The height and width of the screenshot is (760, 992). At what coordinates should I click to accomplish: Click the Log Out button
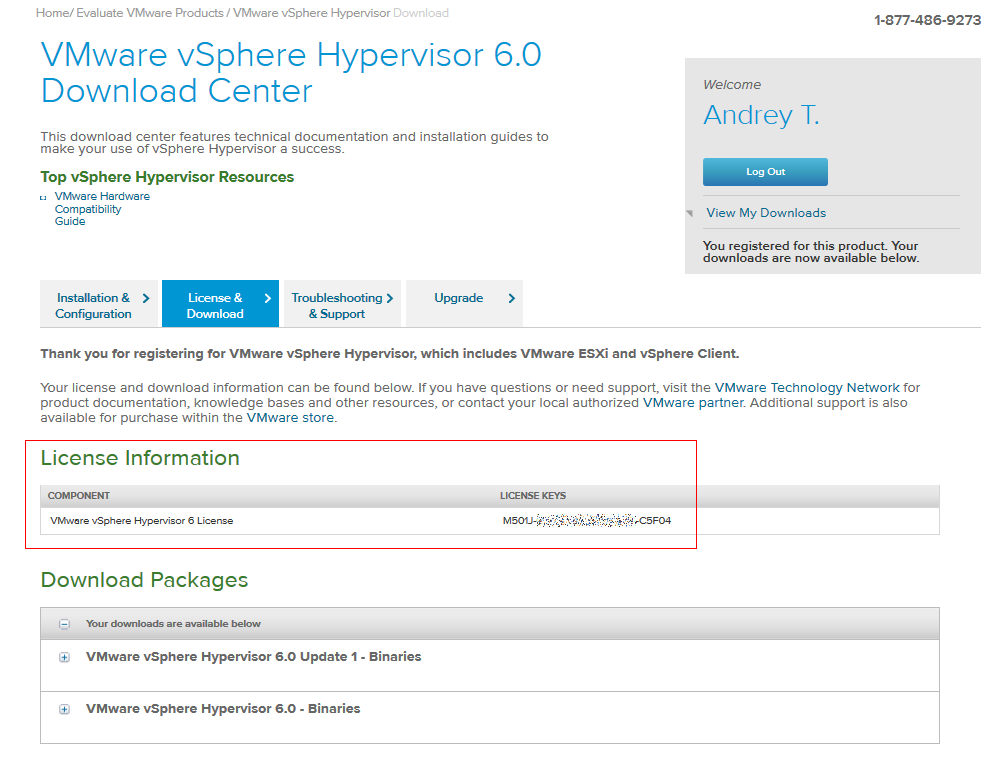765,172
